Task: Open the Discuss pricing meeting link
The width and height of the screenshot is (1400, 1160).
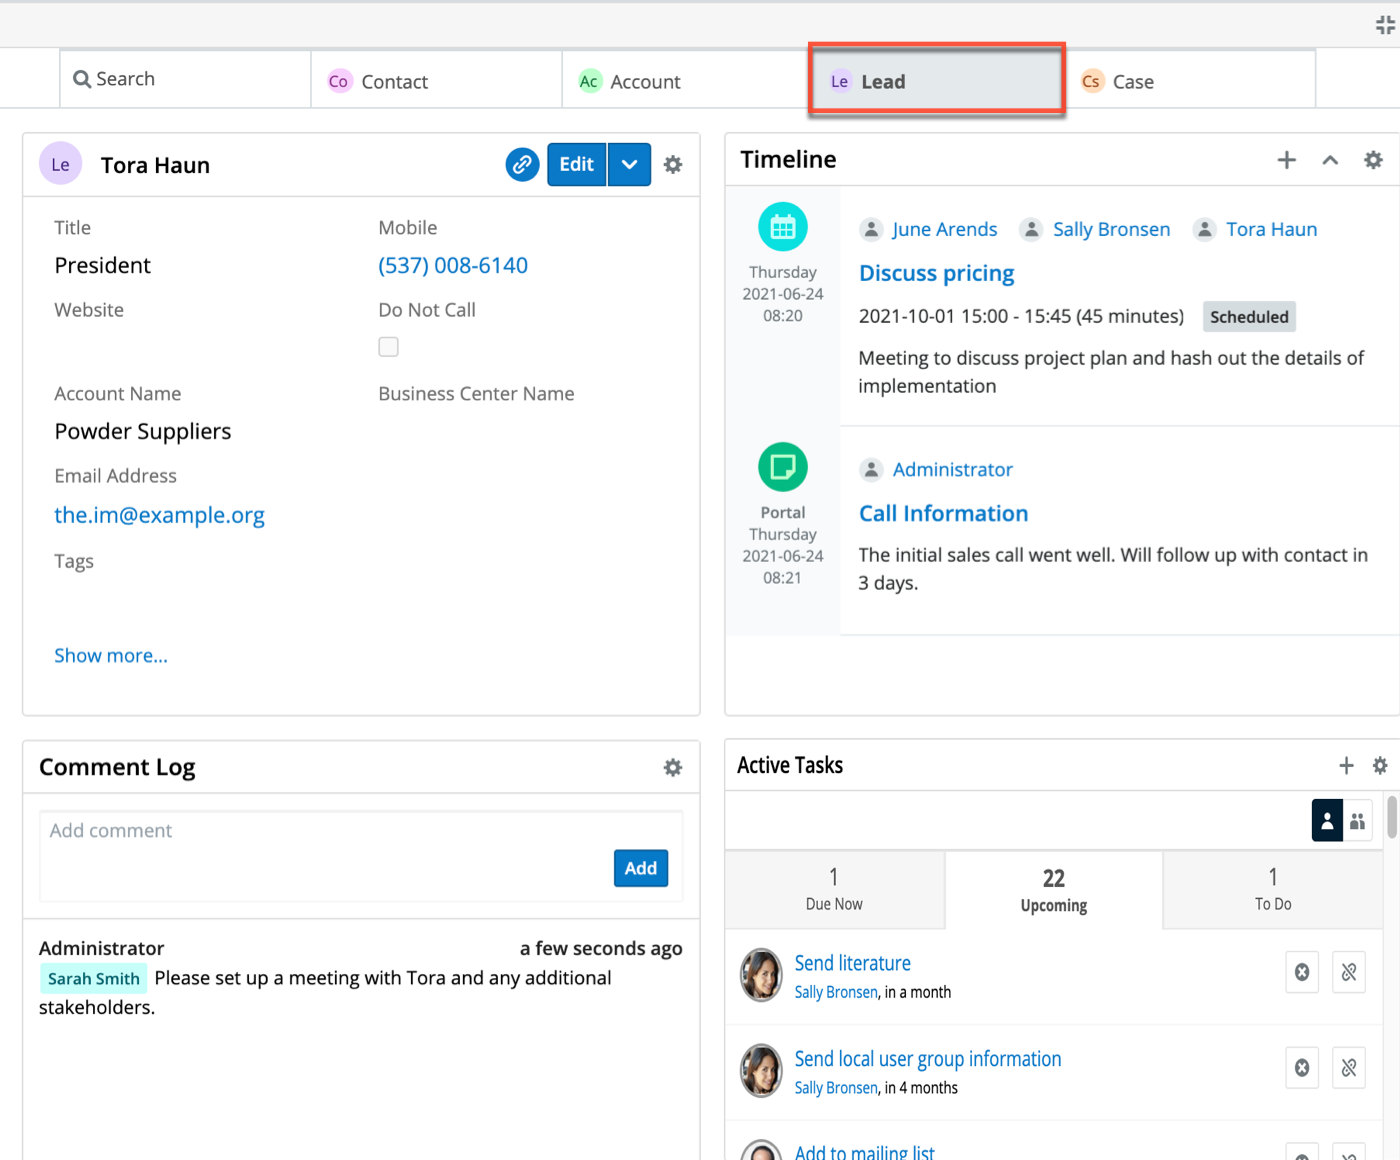Action: pos(936,273)
